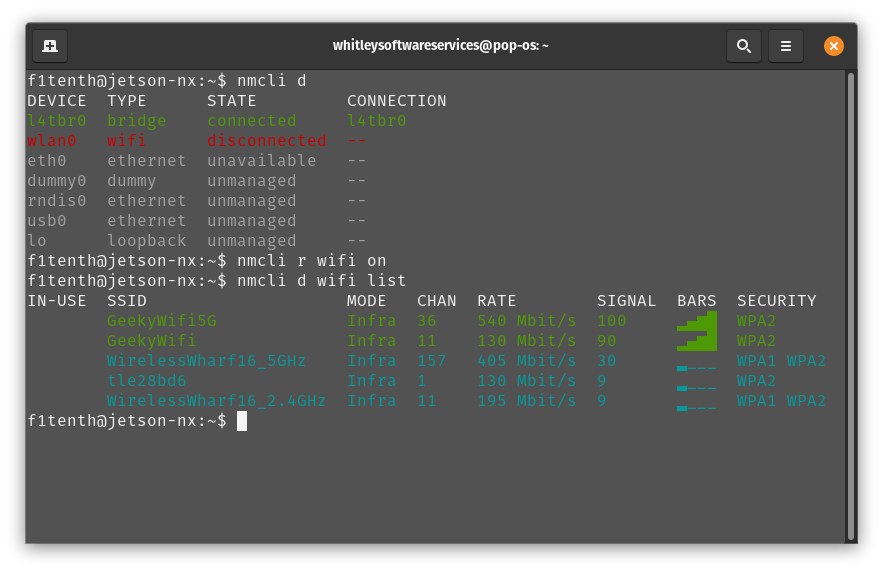Click the signal bars for WirelessWharf16_5GHz

697,368
